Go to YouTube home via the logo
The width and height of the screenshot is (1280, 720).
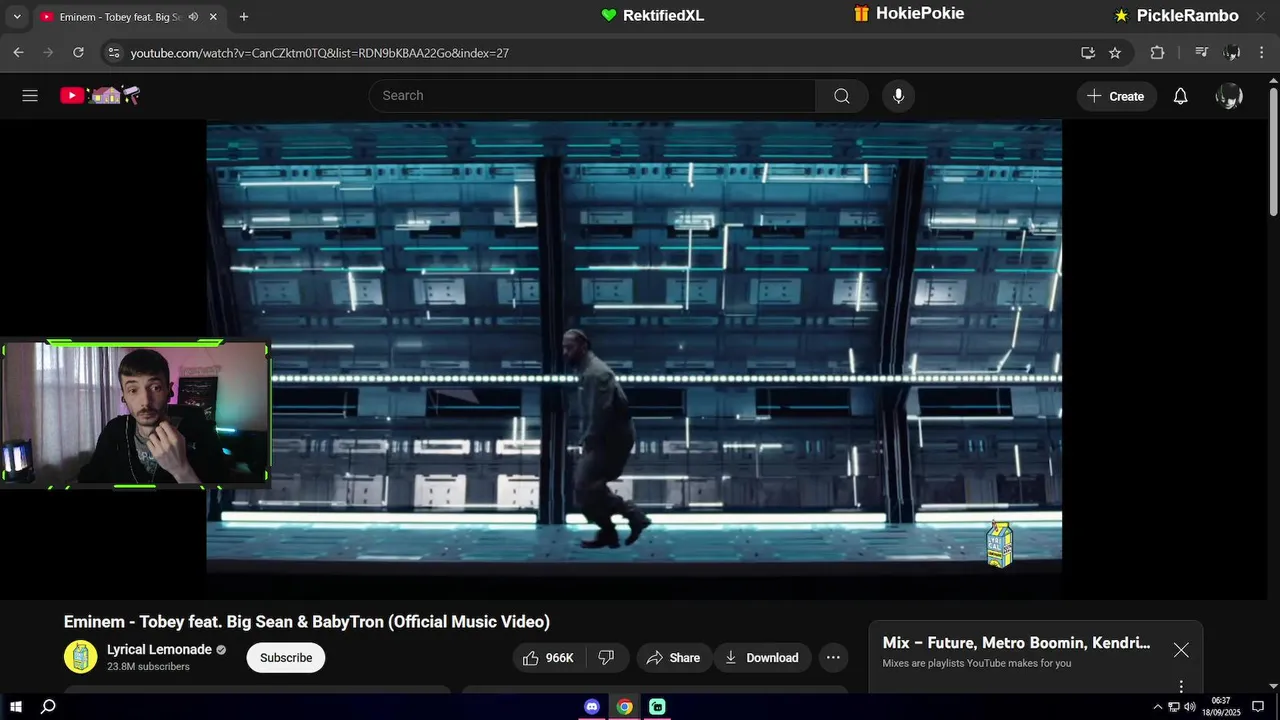99,96
